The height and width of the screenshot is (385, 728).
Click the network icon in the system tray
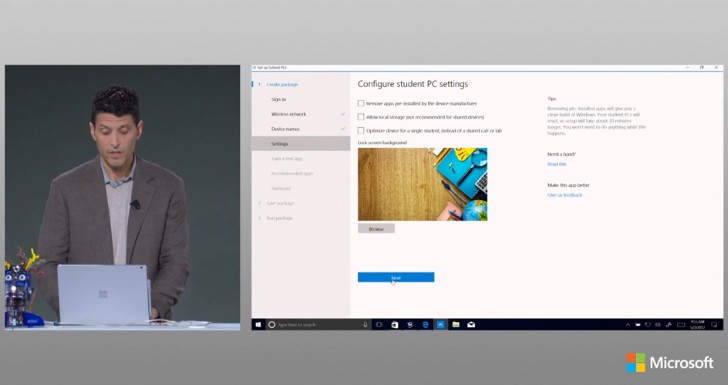[648, 325]
